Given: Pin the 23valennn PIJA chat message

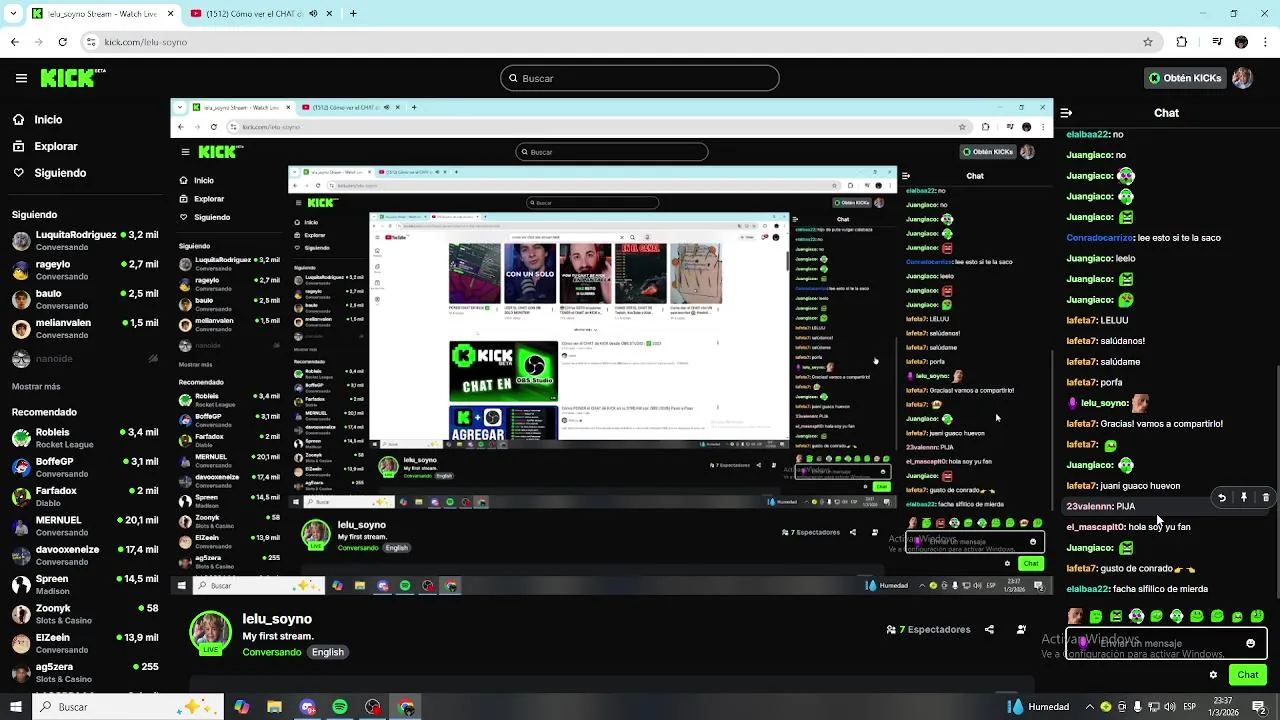Looking at the screenshot, I should (x=1244, y=497).
